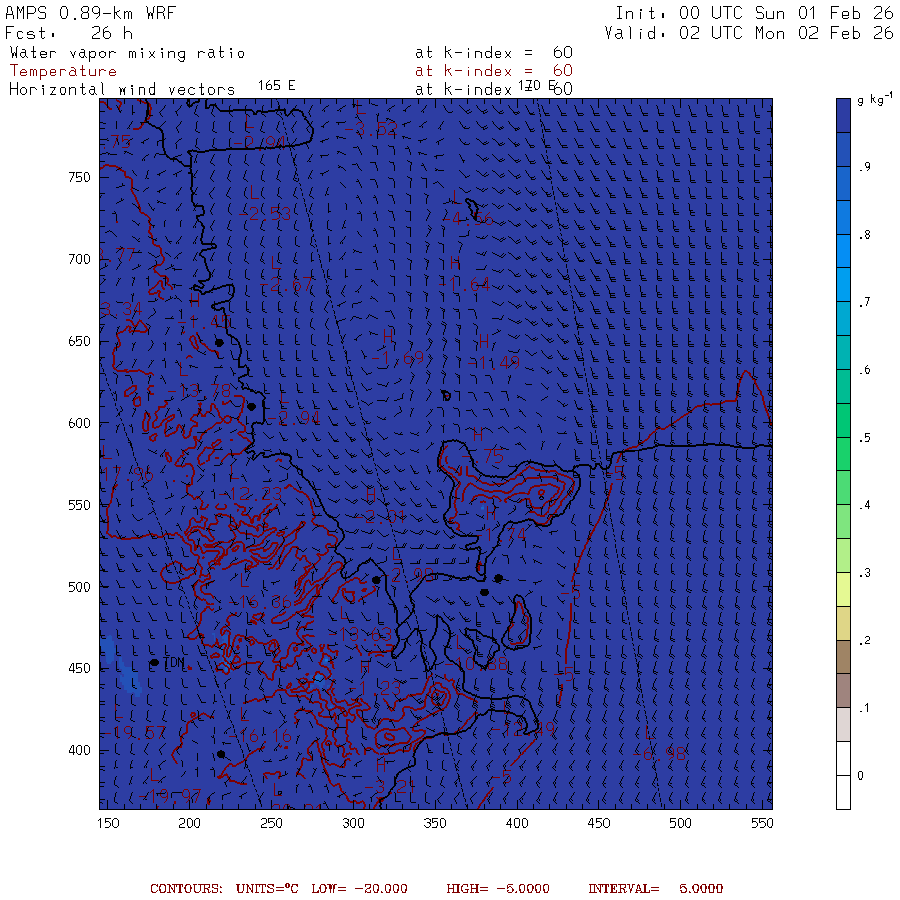Click the "150" x-axis label
Viewport: 900px width, 900px height.
tap(108, 824)
